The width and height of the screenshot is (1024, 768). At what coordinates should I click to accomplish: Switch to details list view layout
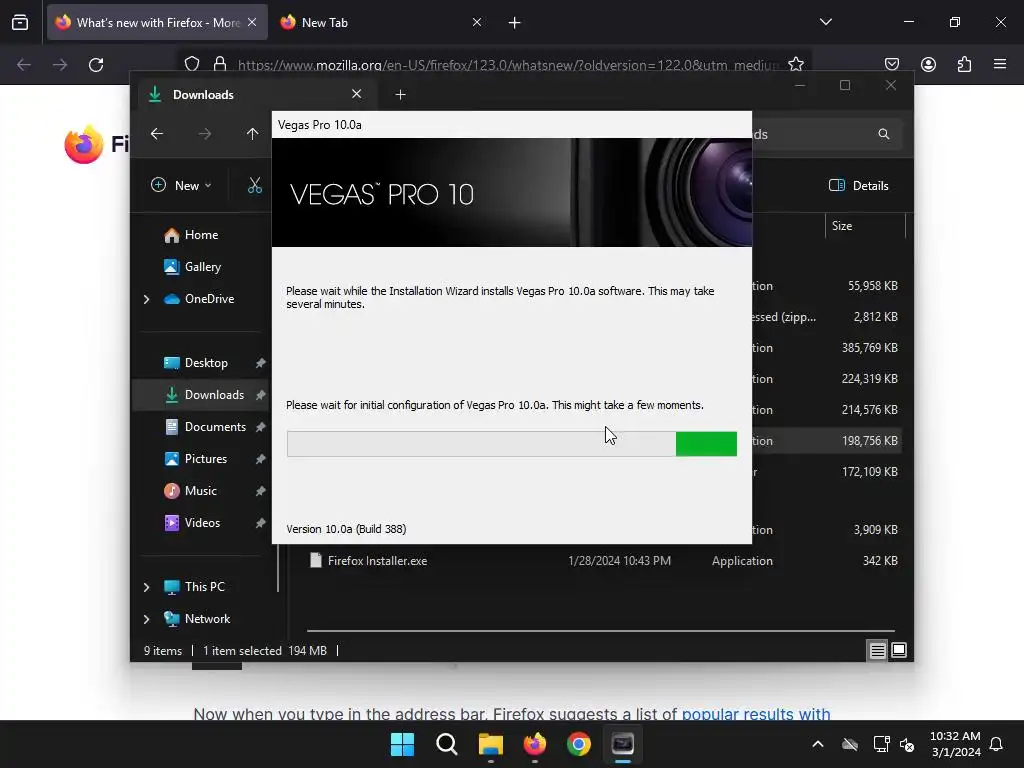tap(877, 650)
